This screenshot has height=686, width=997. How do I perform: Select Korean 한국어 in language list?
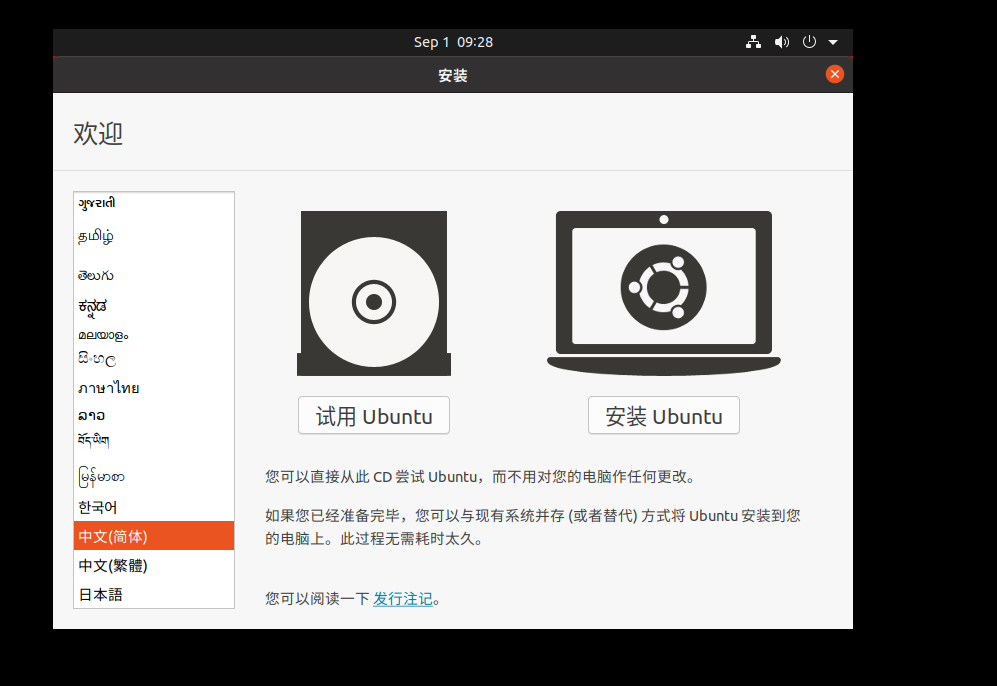154,507
